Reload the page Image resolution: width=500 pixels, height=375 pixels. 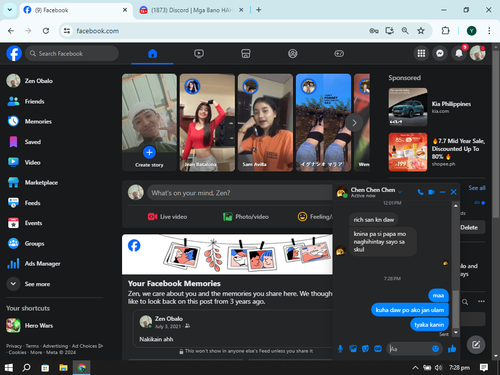coord(46,31)
